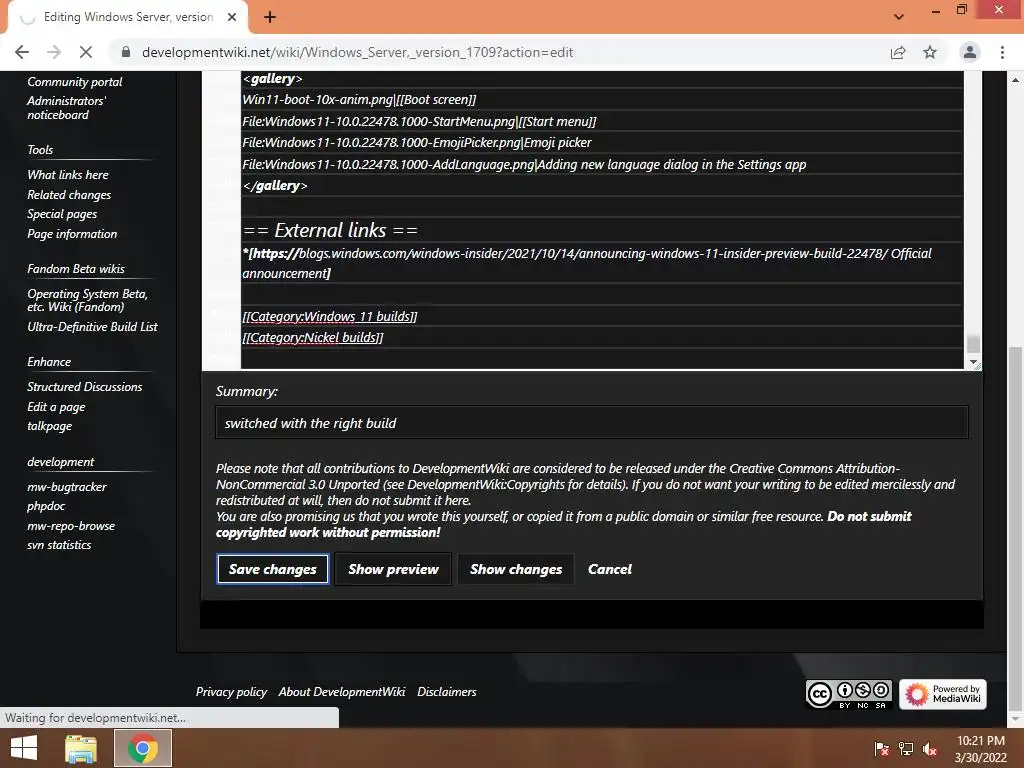Click the page scrollbar down arrow
1024x768 pixels.
click(1015, 718)
